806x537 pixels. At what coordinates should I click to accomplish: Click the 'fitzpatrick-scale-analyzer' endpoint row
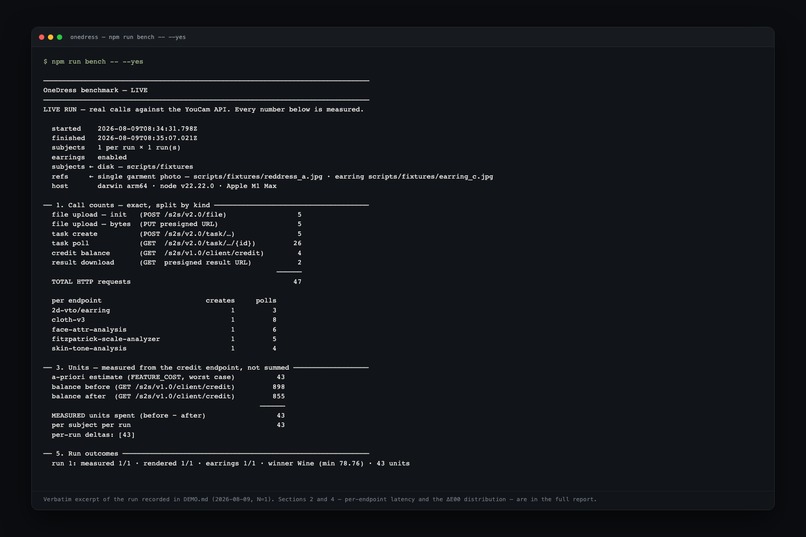pyautogui.click(x=164, y=339)
